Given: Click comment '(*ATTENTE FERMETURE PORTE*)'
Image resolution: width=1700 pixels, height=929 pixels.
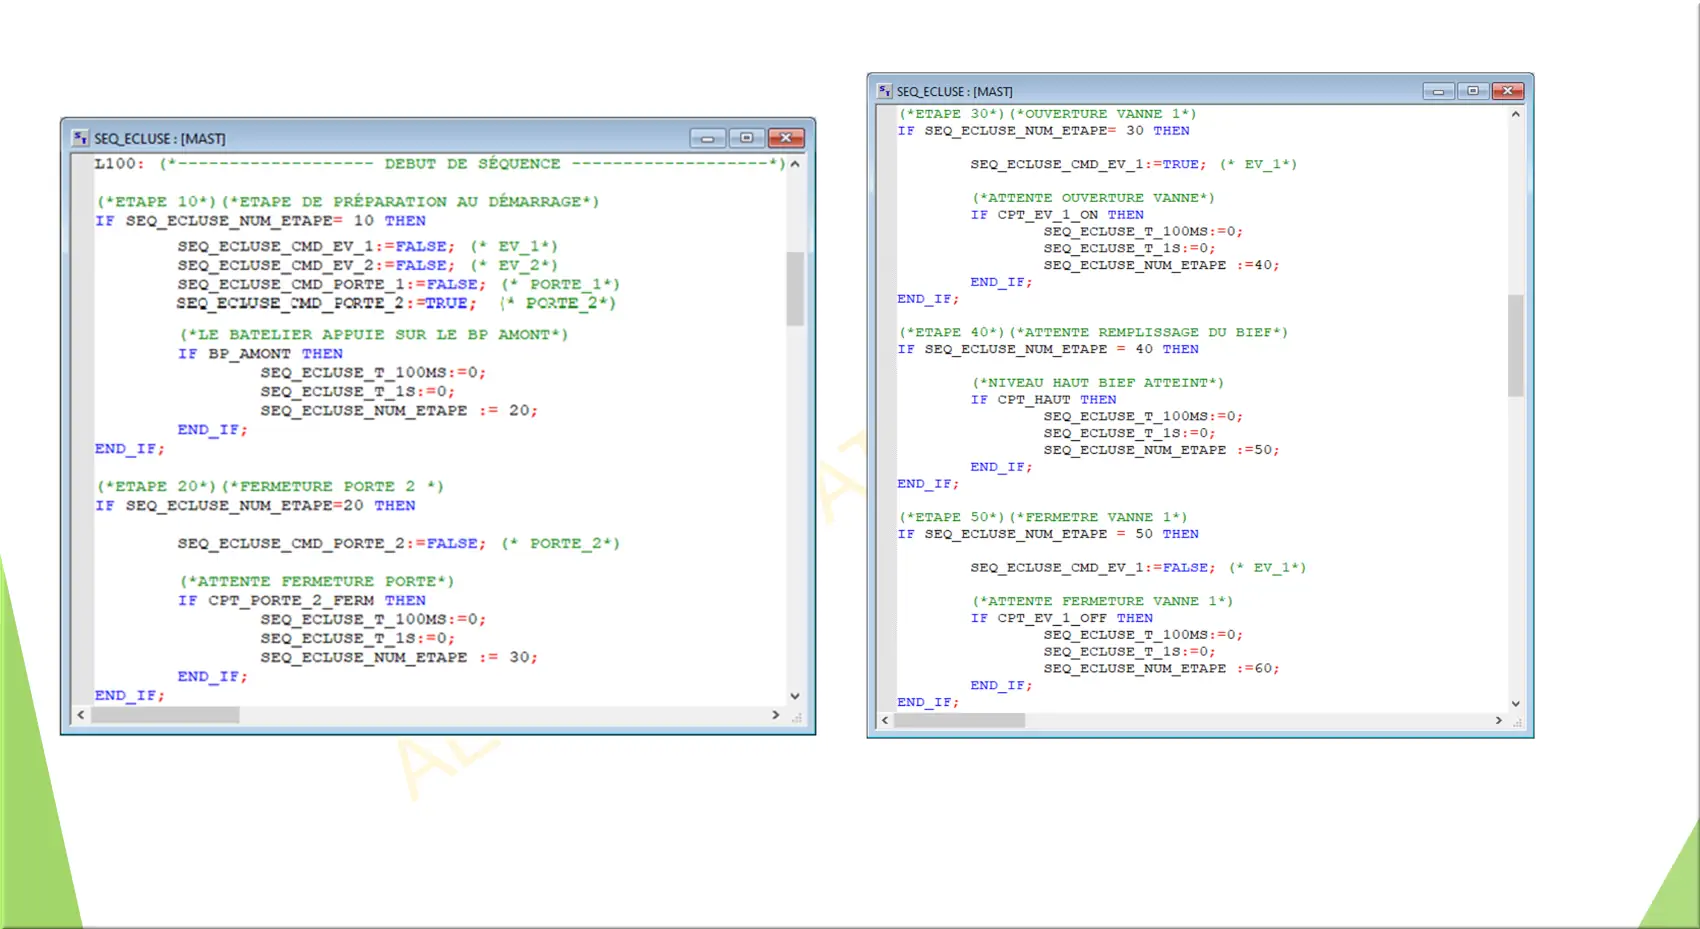Looking at the screenshot, I should (317, 582).
